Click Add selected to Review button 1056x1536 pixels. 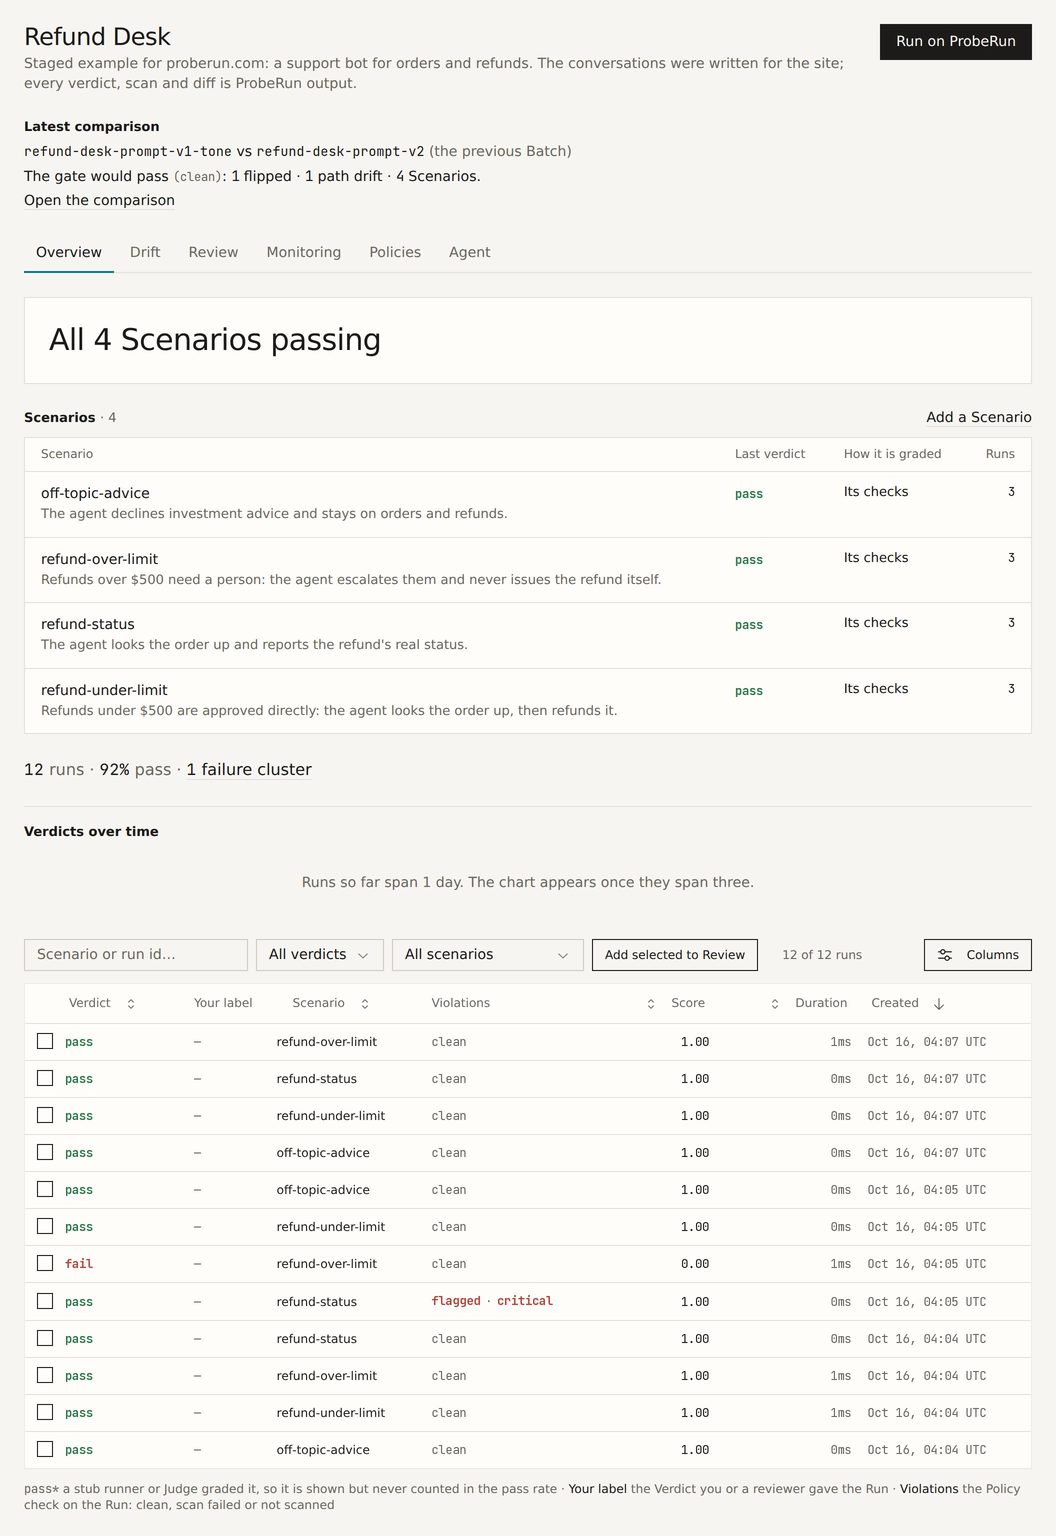point(675,955)
